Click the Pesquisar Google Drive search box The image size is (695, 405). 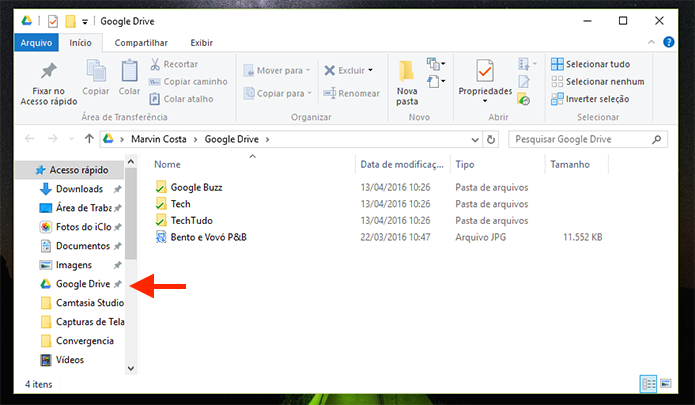tap(588, 140)
